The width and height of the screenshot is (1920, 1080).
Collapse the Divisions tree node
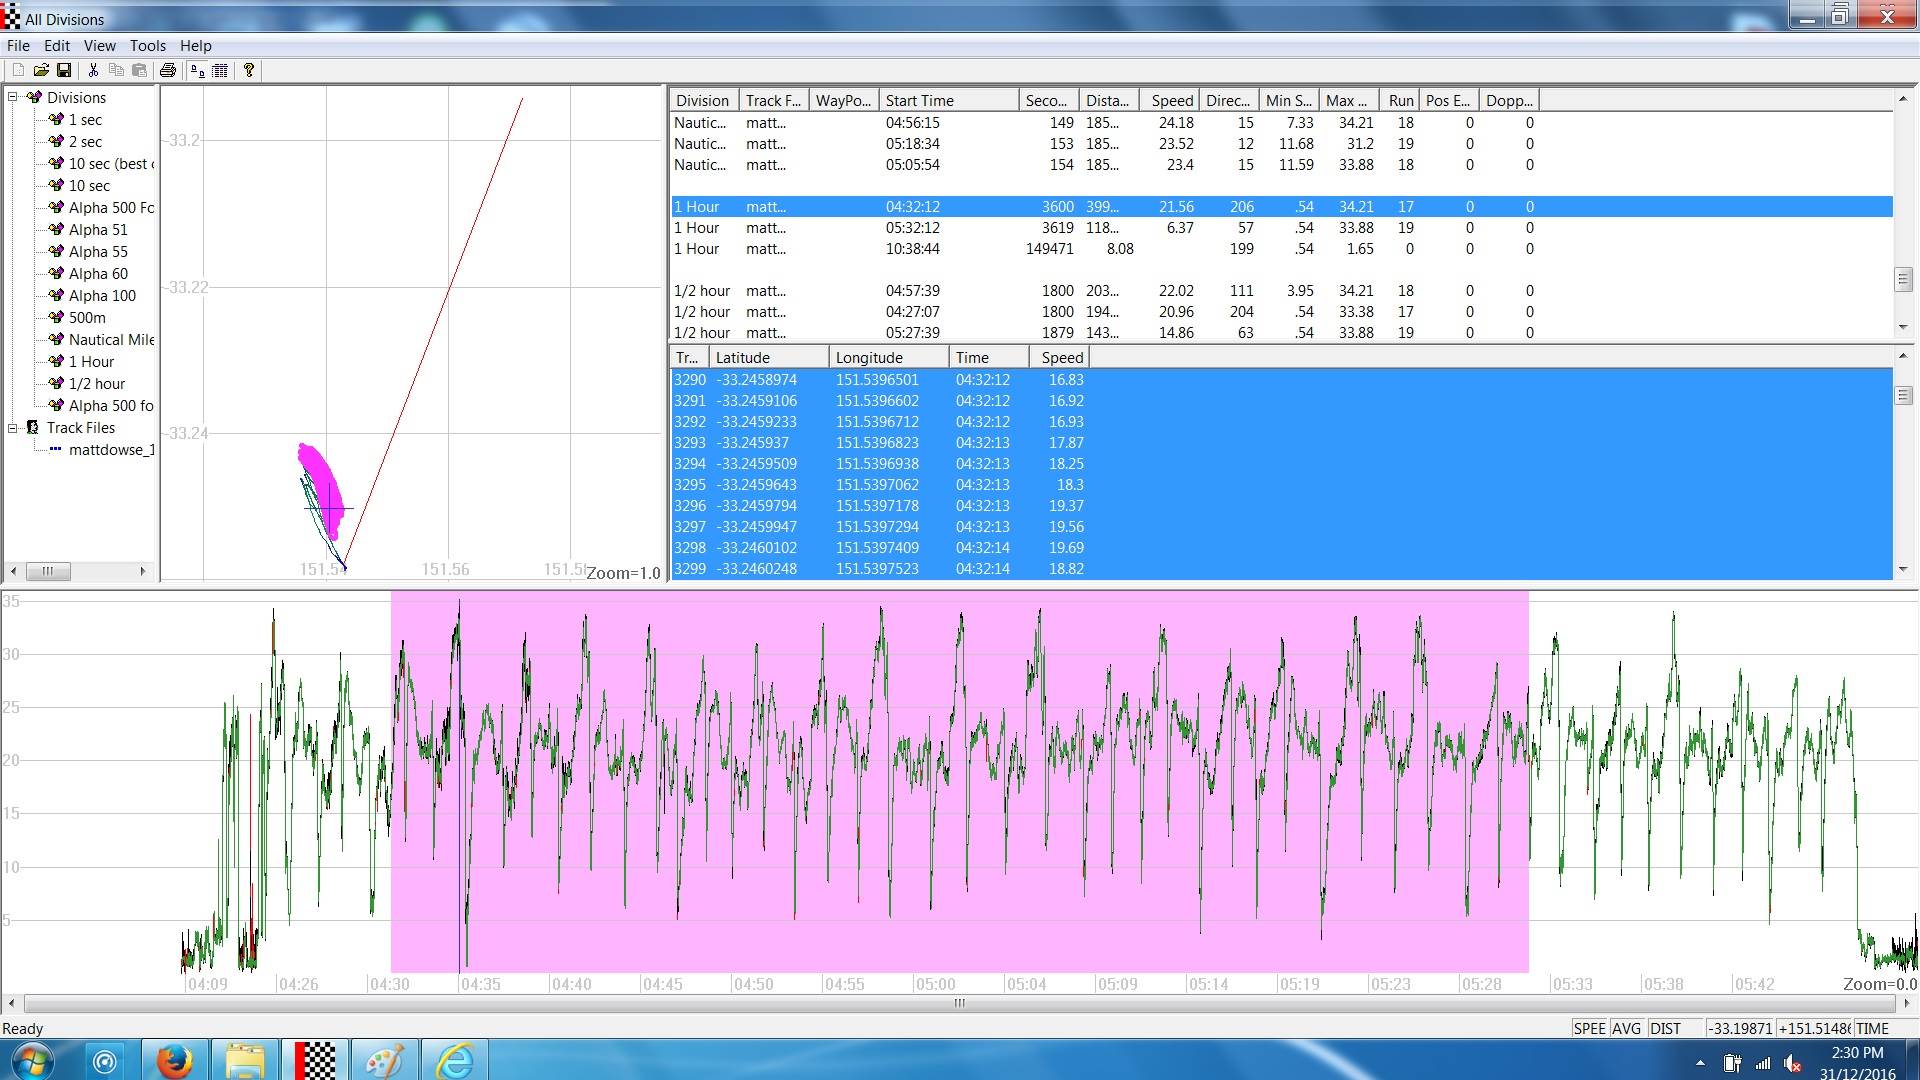click(x=14, y=97)
